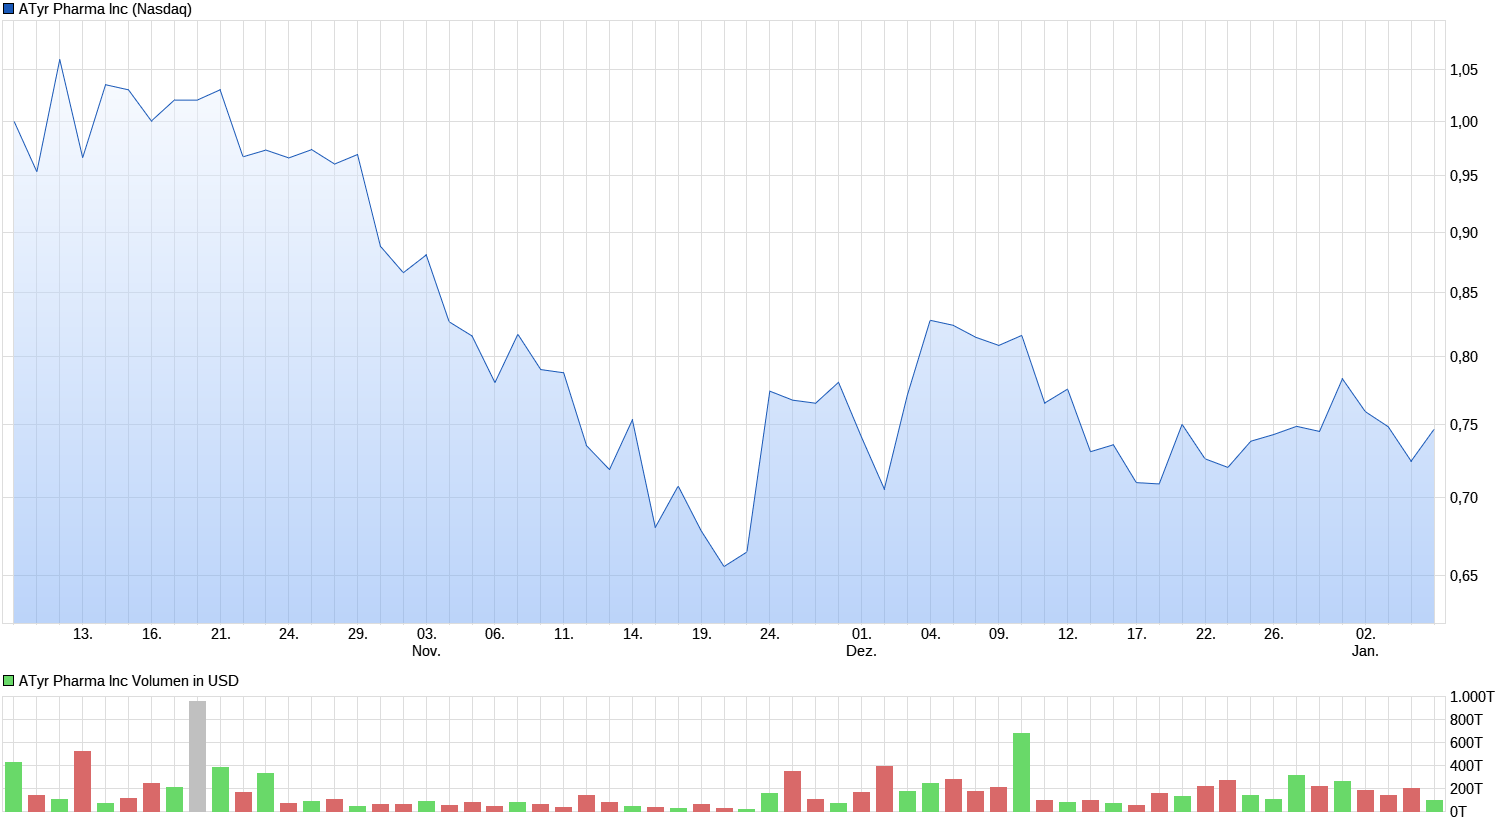Click the ATyr Pharma Inc Volumen in USD label
1505x827 pixels.
tap(128, 679)
